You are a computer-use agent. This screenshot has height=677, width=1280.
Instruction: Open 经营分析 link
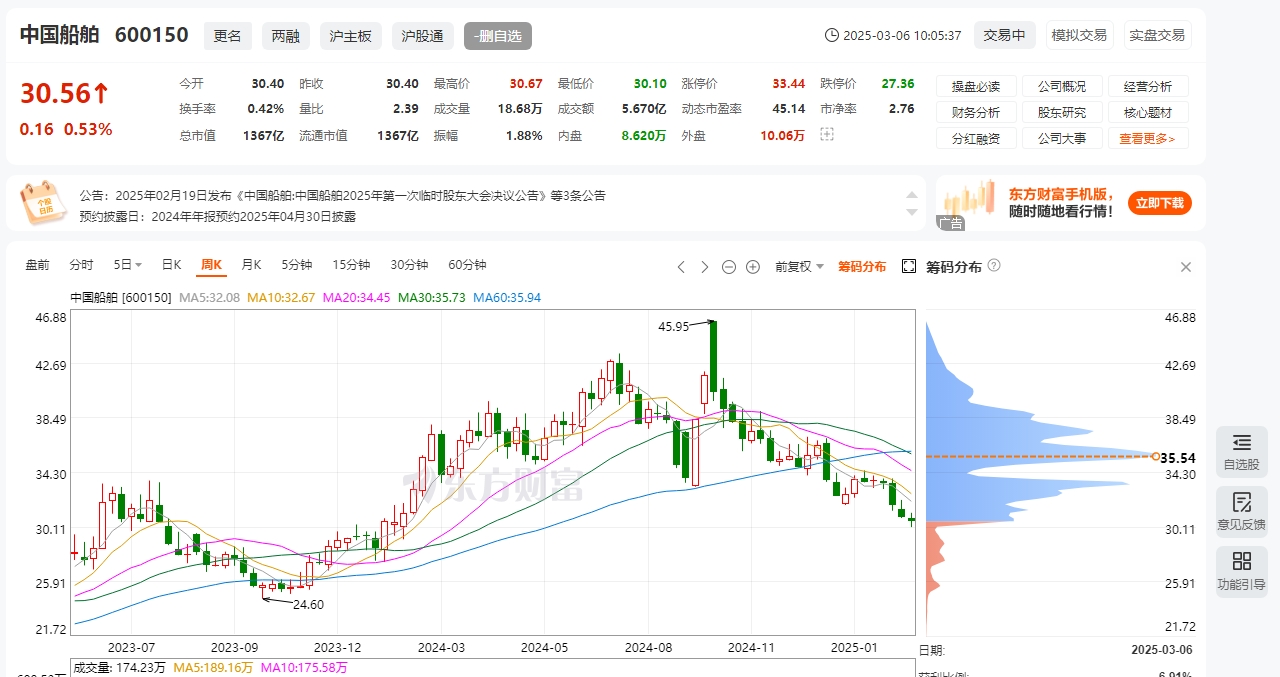[x=1148, y=87]
